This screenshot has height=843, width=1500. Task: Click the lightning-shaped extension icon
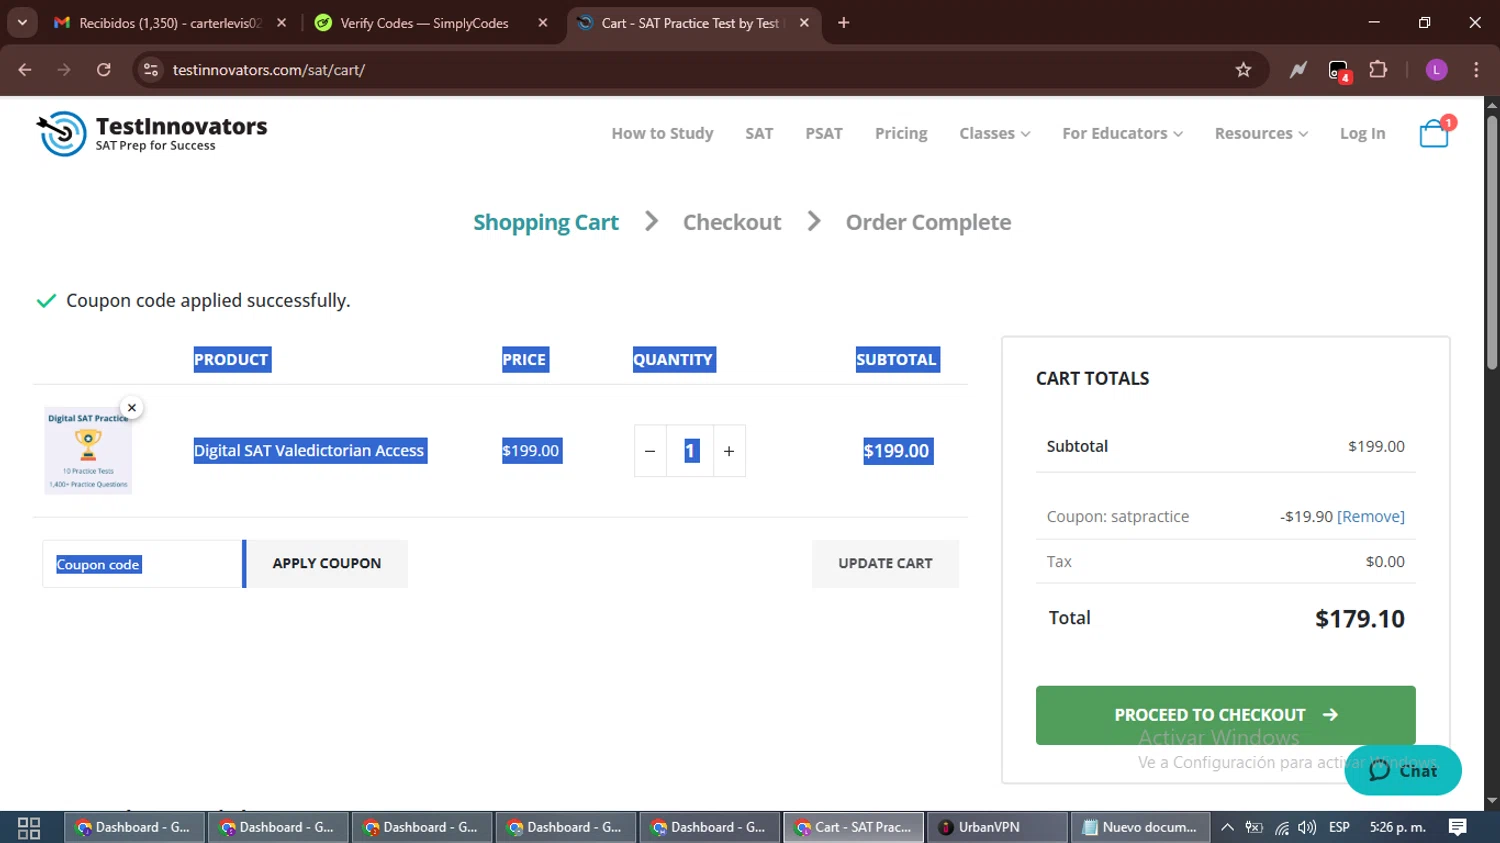[x=1298, y=70]
